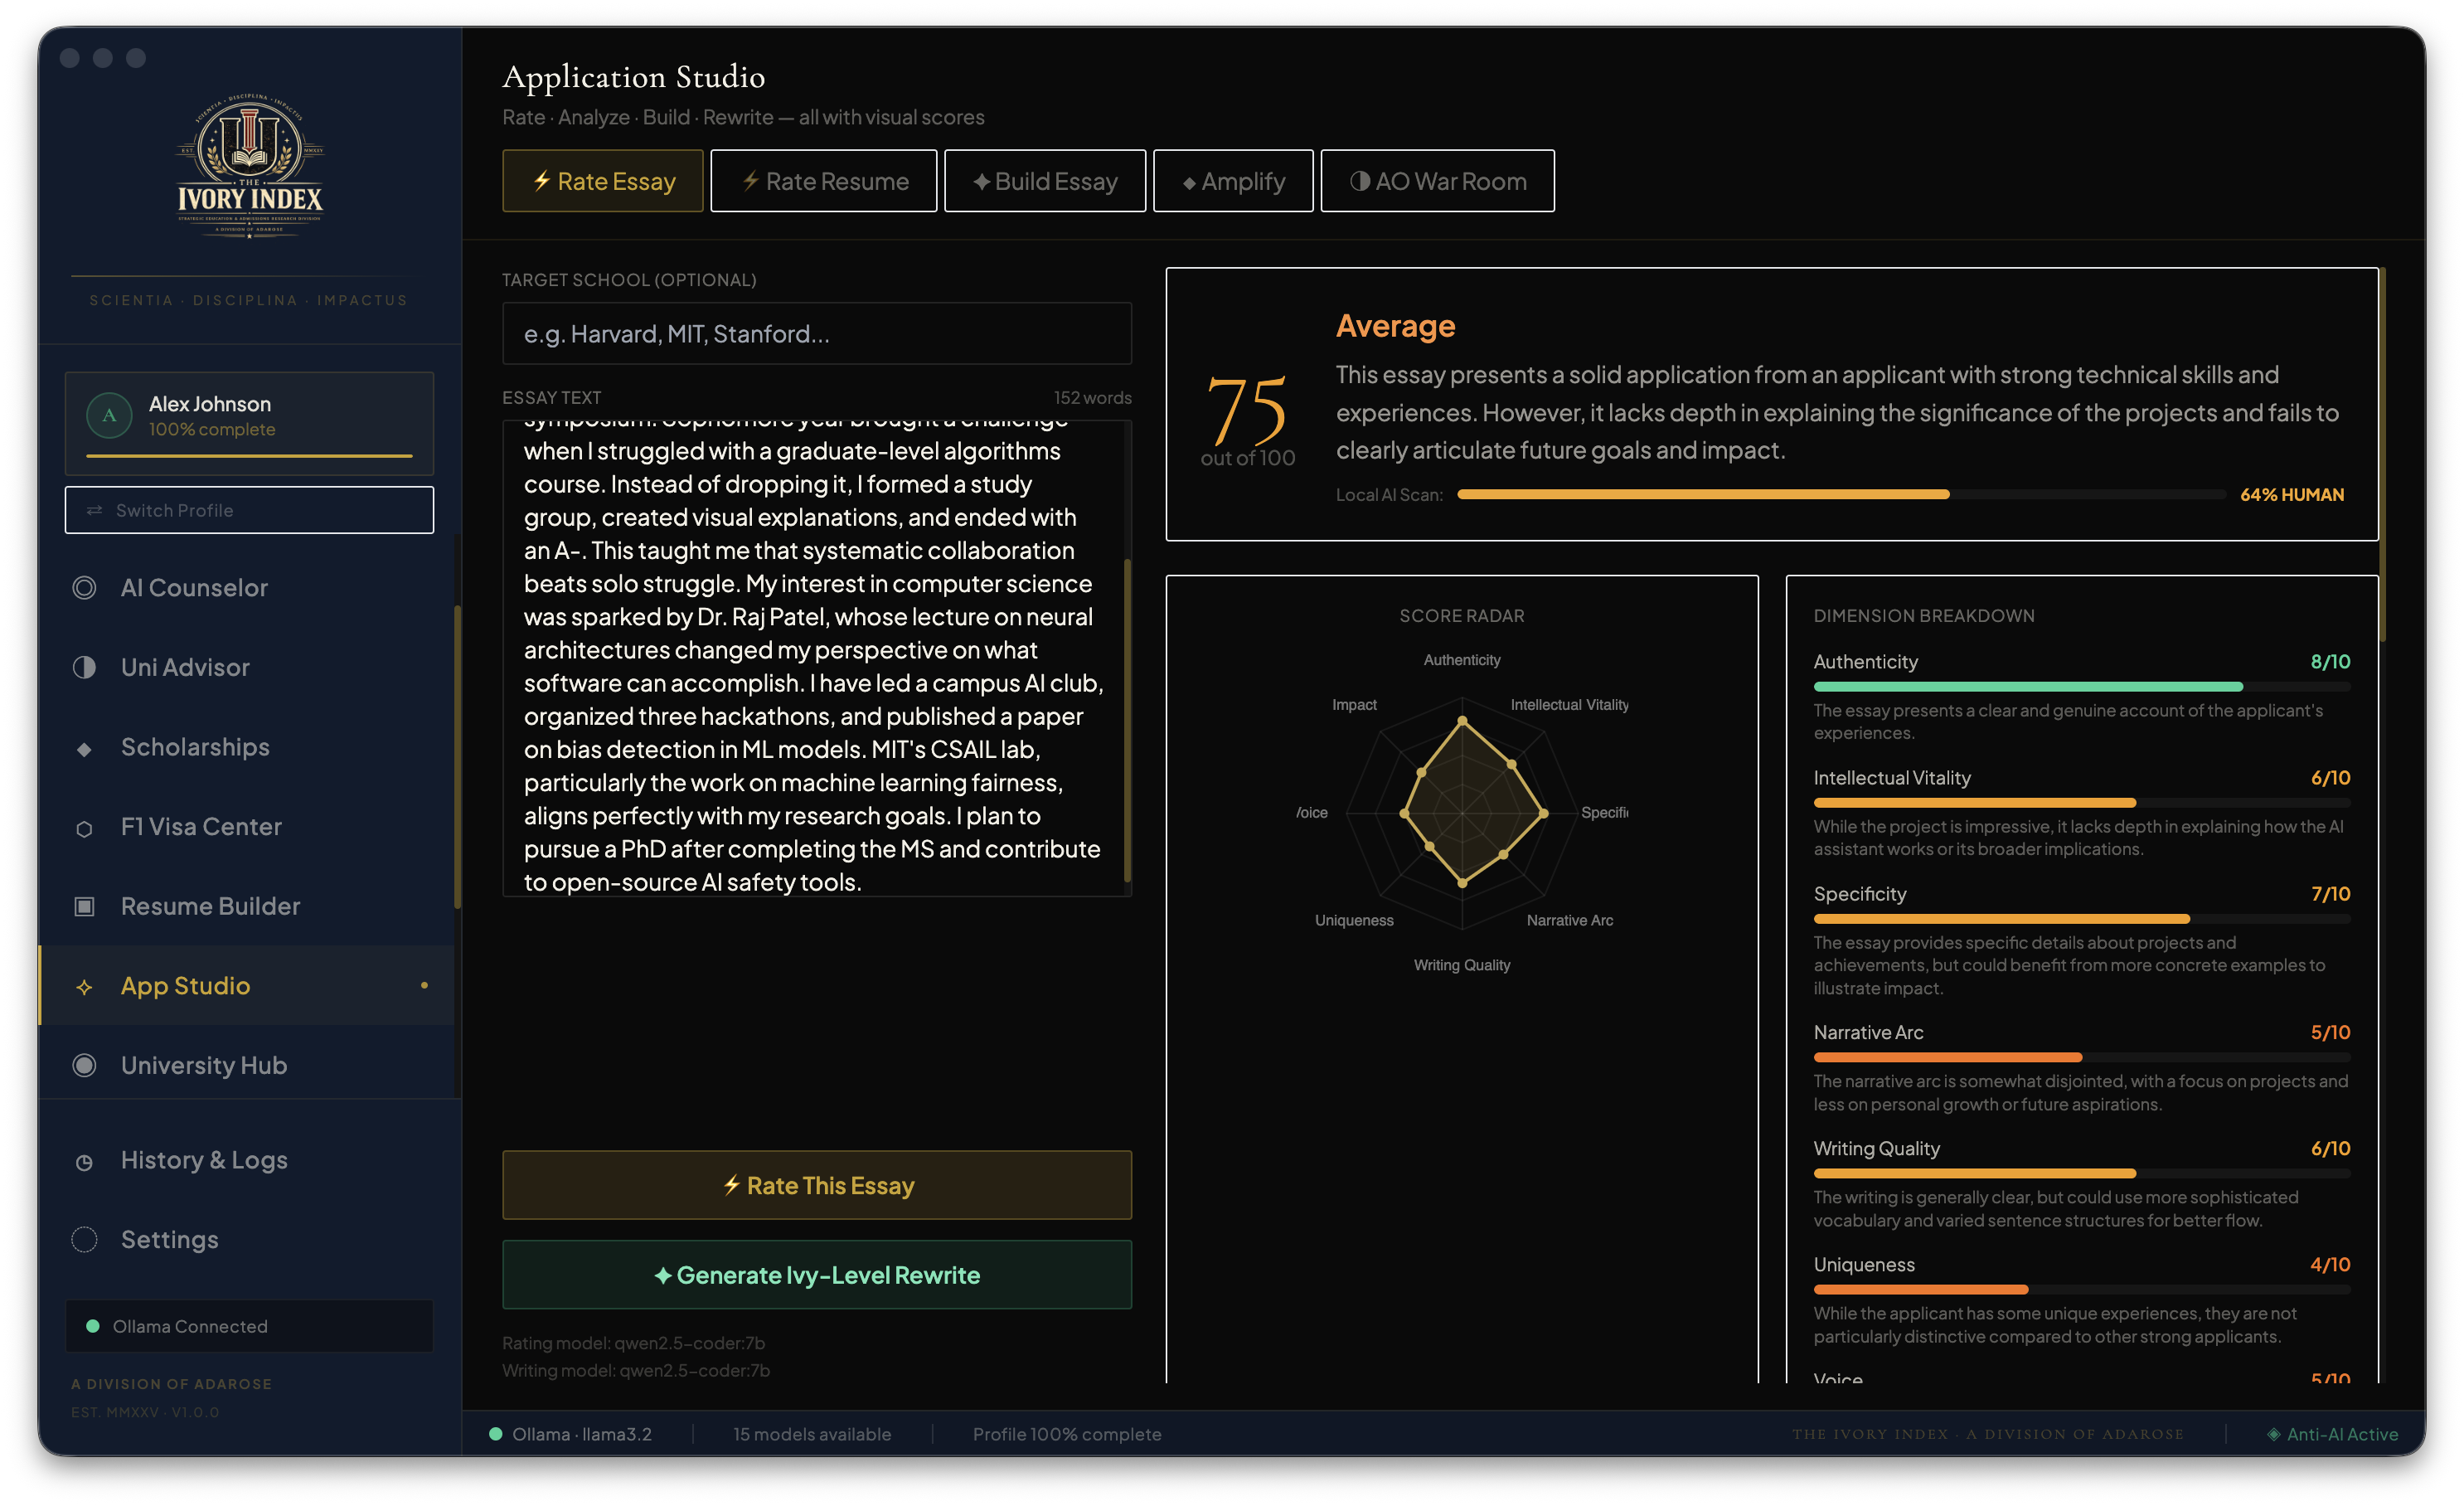The image size is (2464, 1506).
Task: Click the essay text scrollbar
Action: 1127,720
